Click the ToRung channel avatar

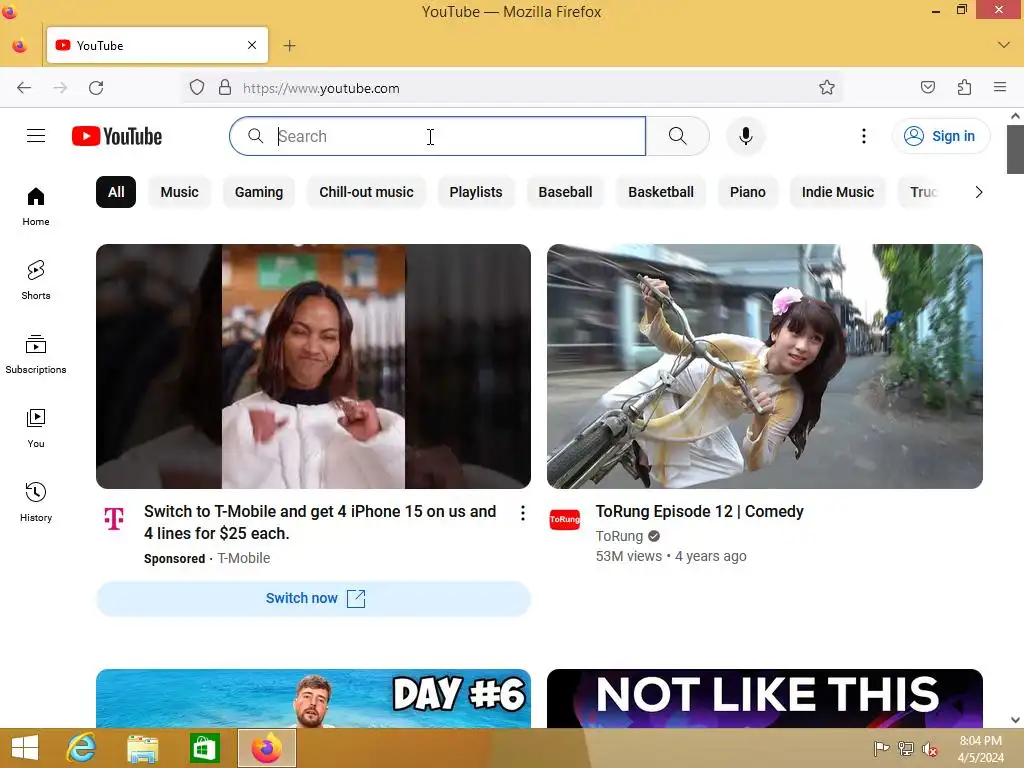[x=565, y=519]
